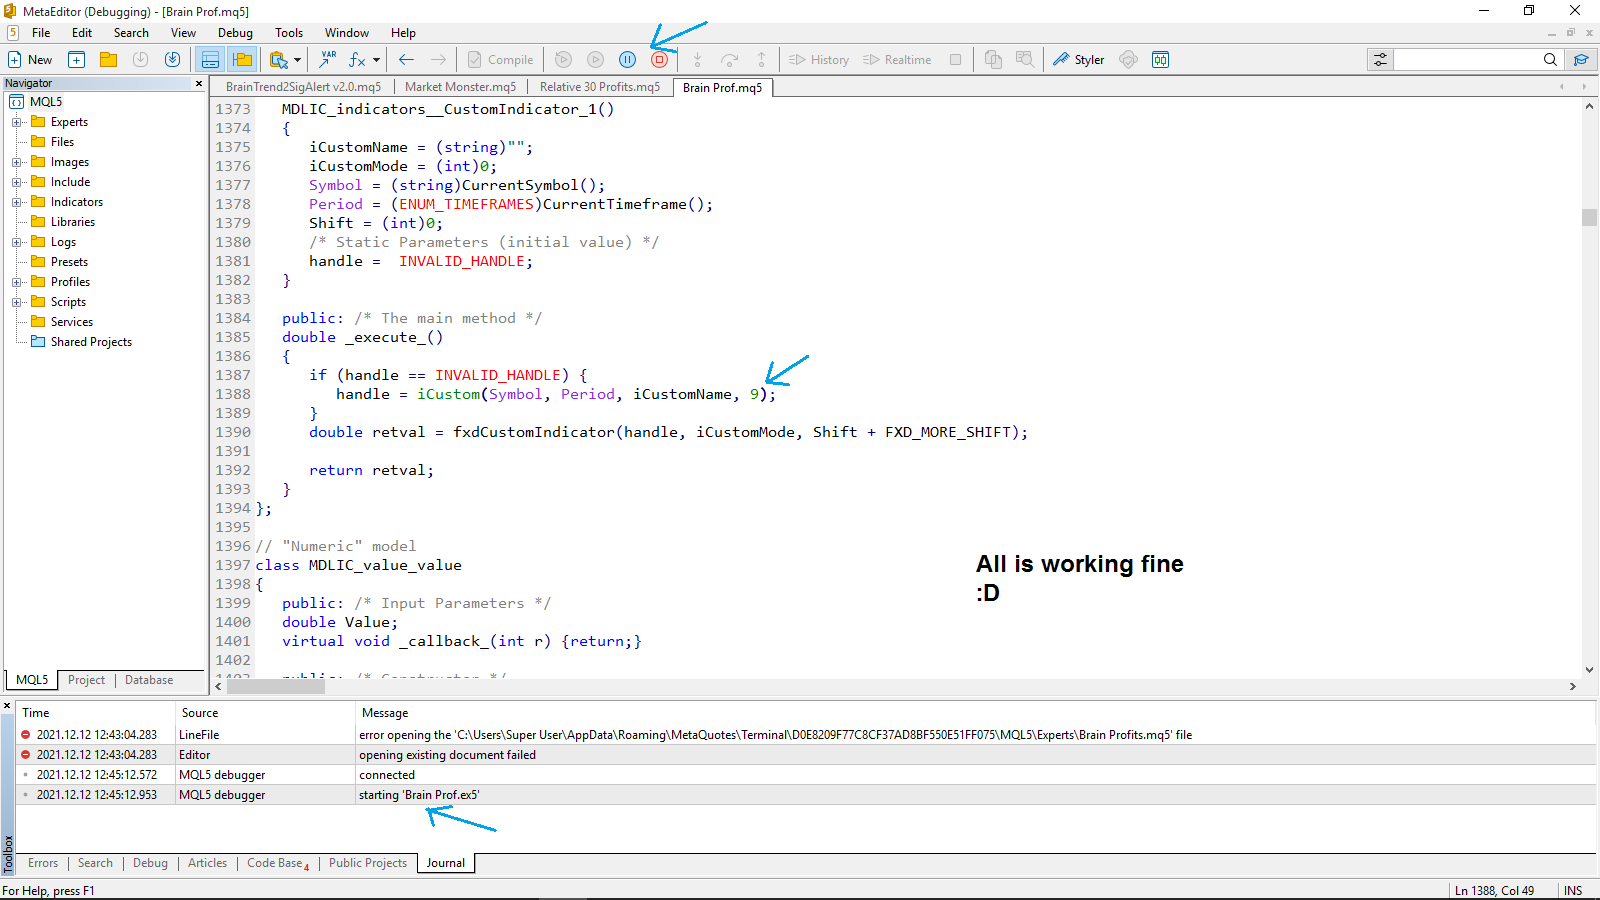Expand the Include folder
The height and width of the screenshot is (900, 1600).
point(16,182)
